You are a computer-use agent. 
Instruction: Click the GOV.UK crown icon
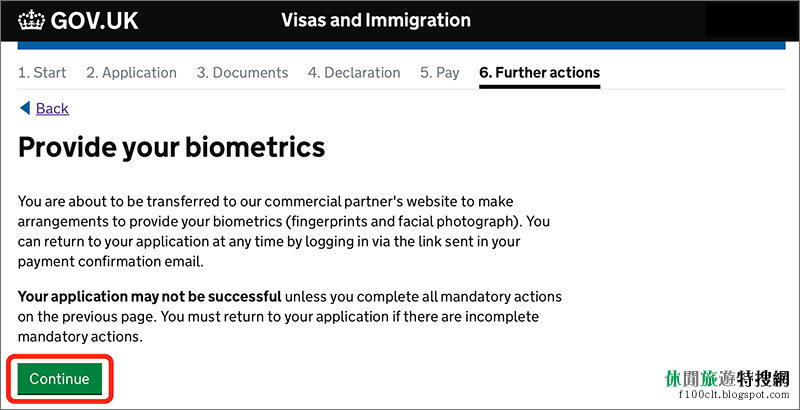32,20
